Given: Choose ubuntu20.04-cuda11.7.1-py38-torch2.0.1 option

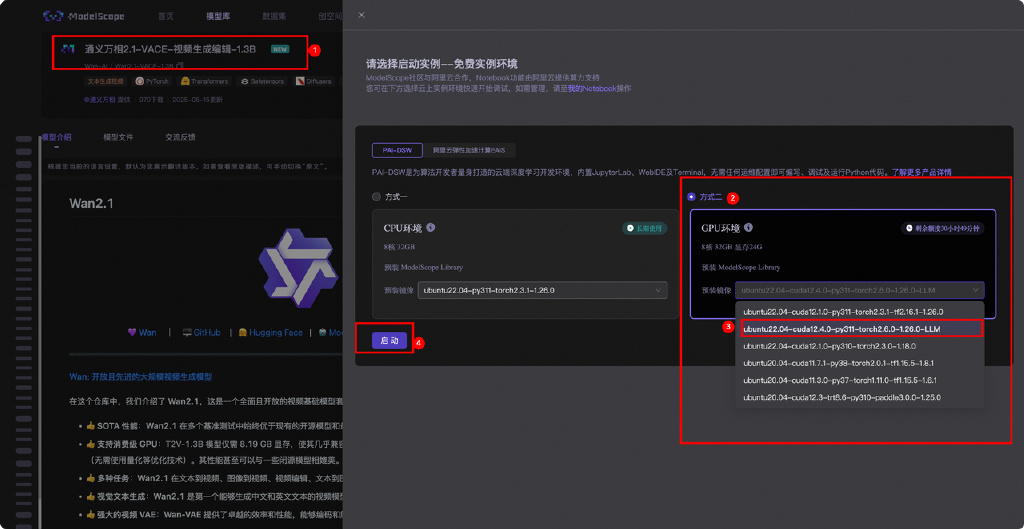Looking at the screenshot, I should click(859, 362).
